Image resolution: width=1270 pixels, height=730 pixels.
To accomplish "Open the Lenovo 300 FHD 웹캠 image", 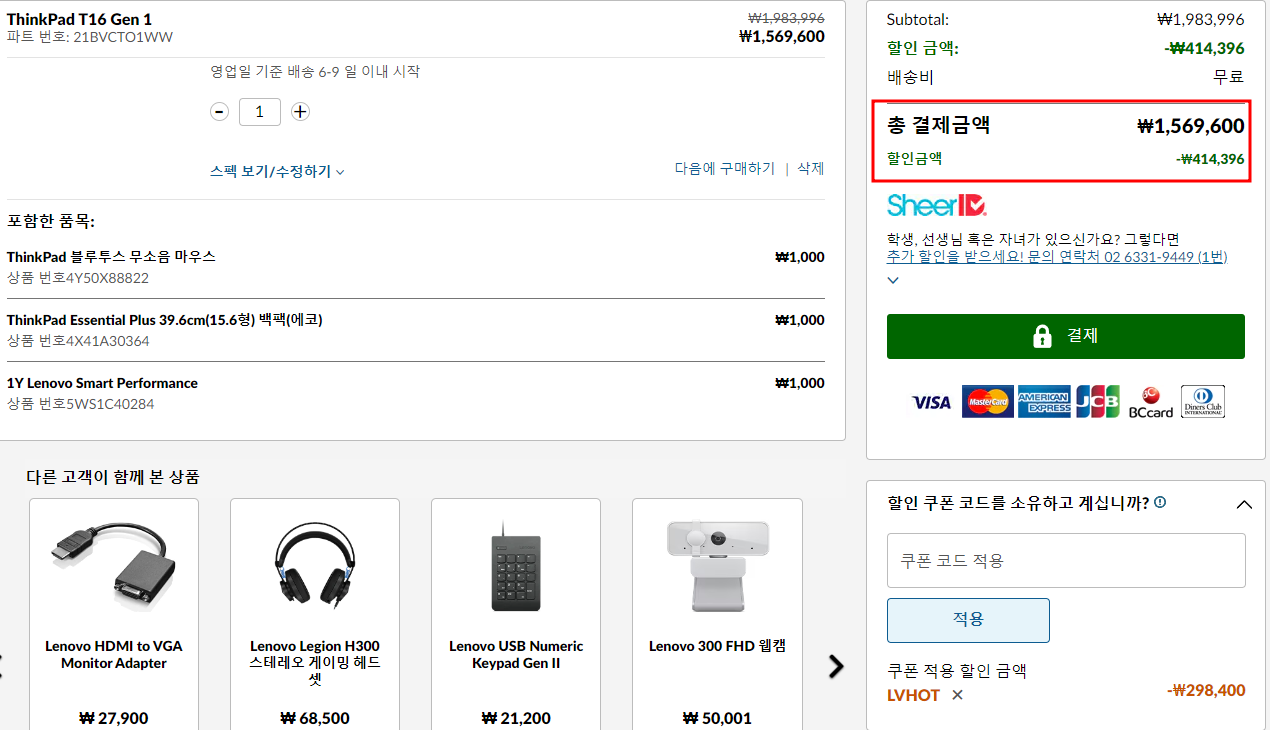I will 717,565.
